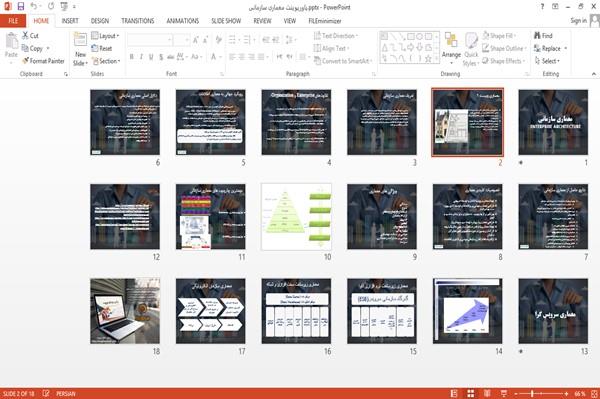Select the star shape in Shapes gallery
Image resolution: width=600 pixels, height=399 pixels.
[429, 59]
